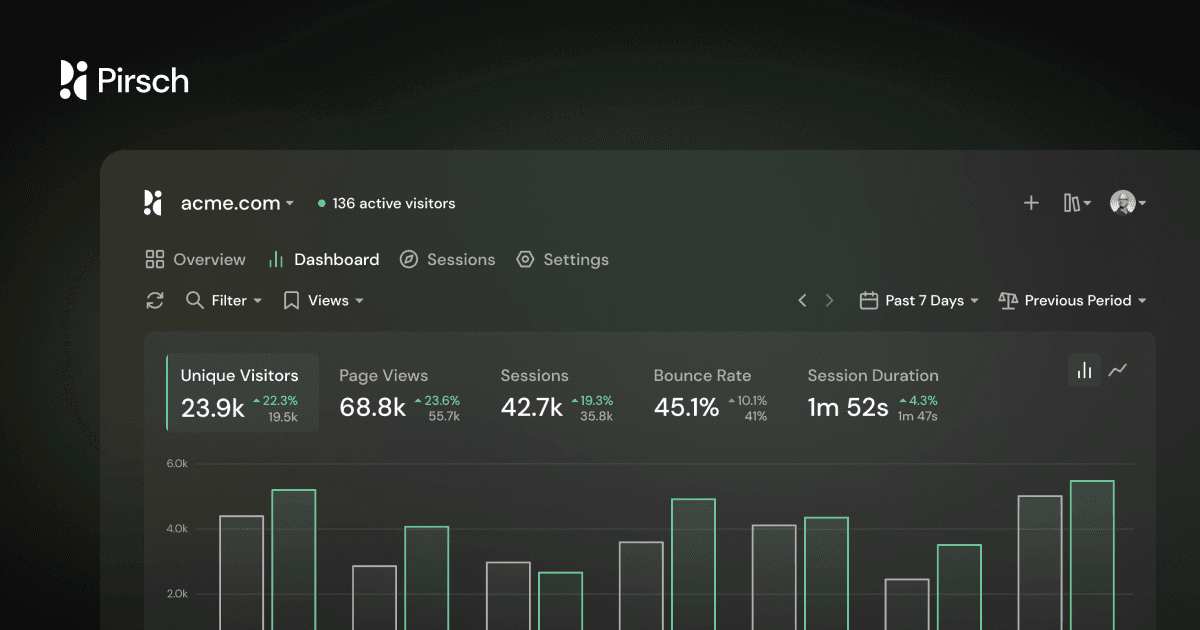The width and height of the screenshot is (1200, 630).
Task: Click the plus icon to add a website
Action: [x=1031, y=202]
